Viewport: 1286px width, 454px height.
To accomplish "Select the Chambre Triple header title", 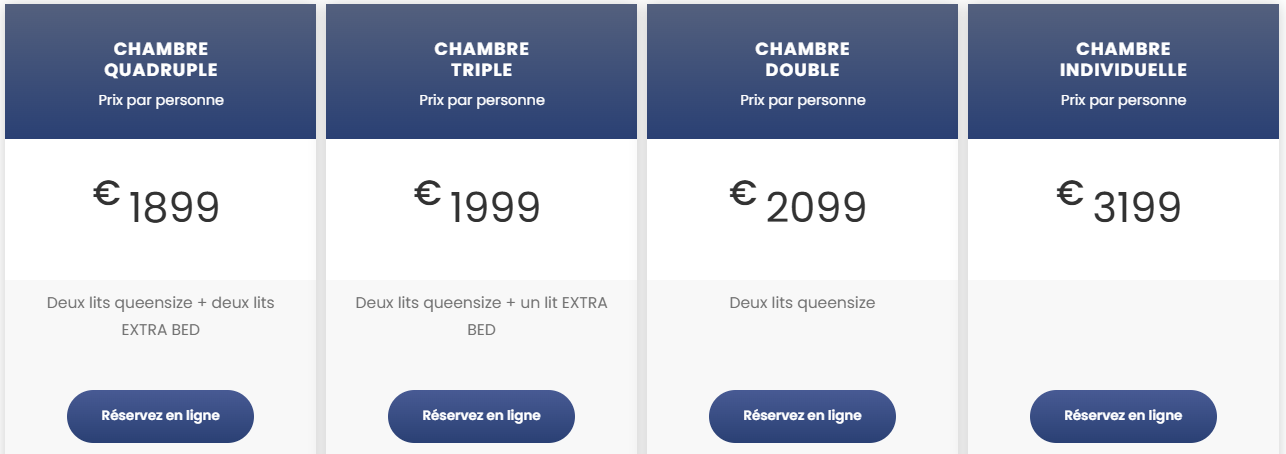I will point(482,60).
